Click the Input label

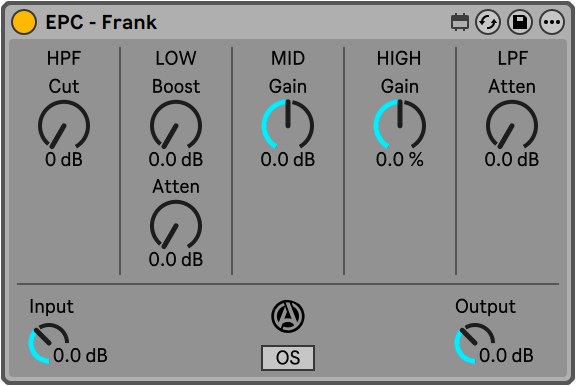click(x=51, y=306)
